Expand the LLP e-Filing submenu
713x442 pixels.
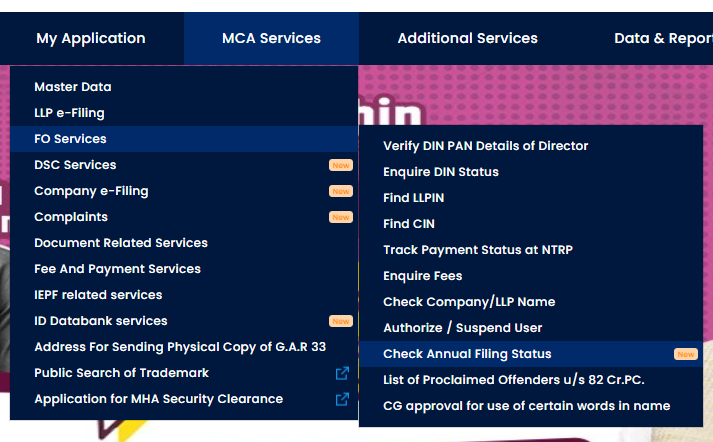[x=184, y=113]
